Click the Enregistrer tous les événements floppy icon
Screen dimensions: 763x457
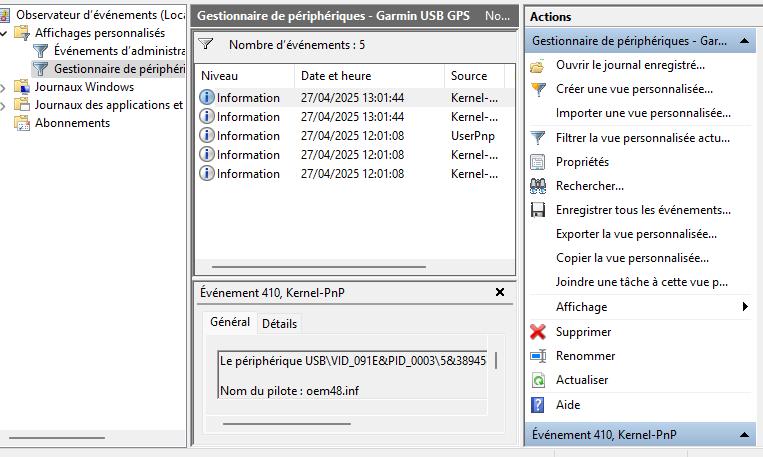point(538,210)
